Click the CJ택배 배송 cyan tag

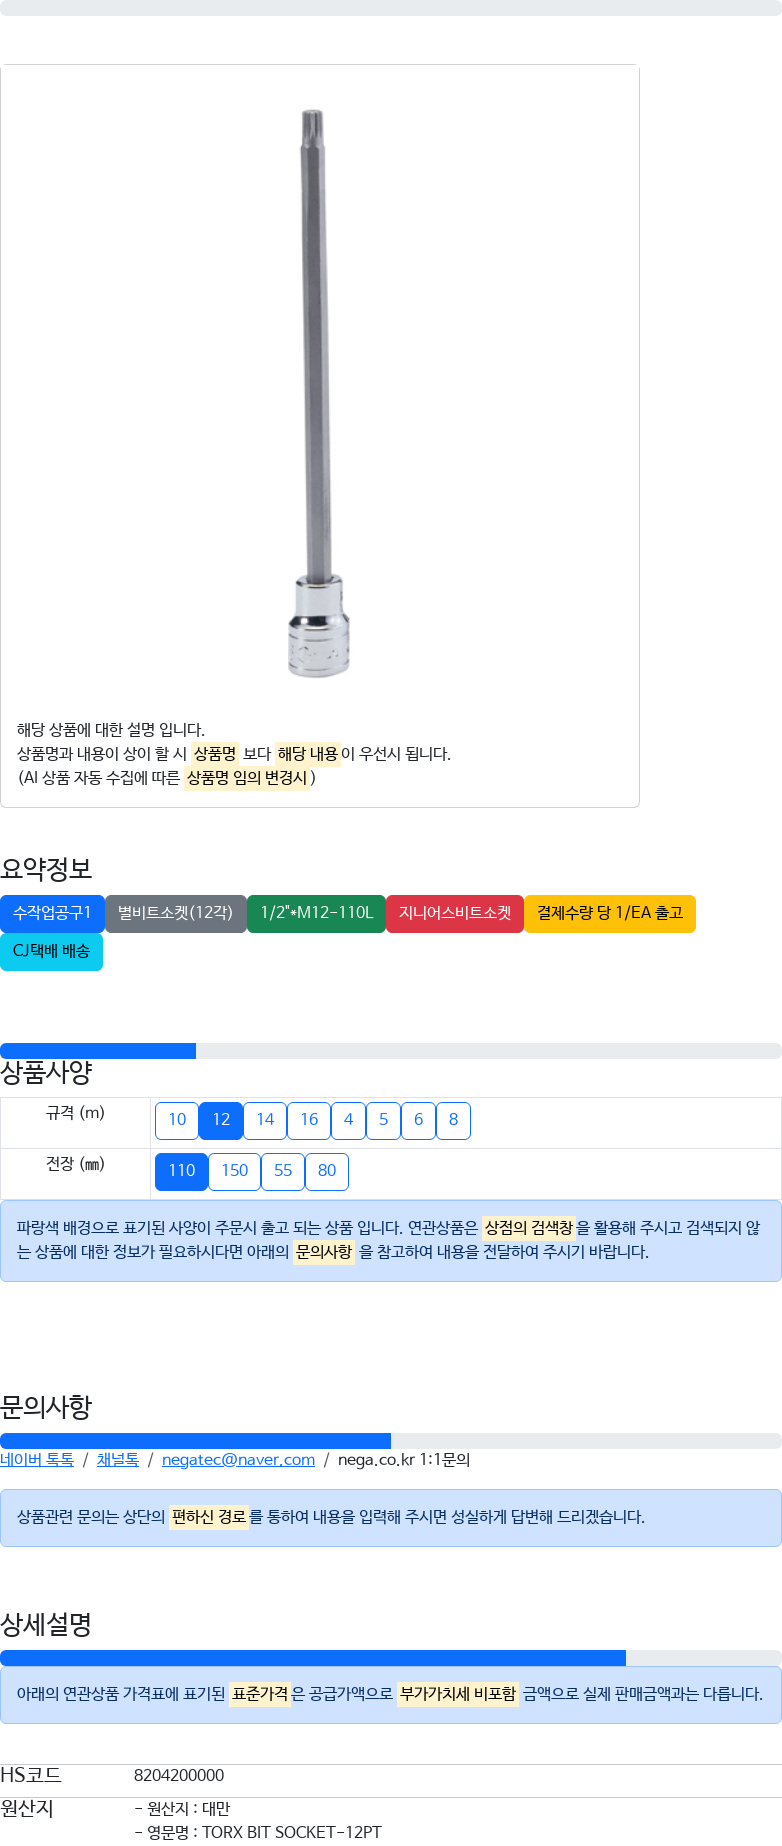tap(51, 952)
